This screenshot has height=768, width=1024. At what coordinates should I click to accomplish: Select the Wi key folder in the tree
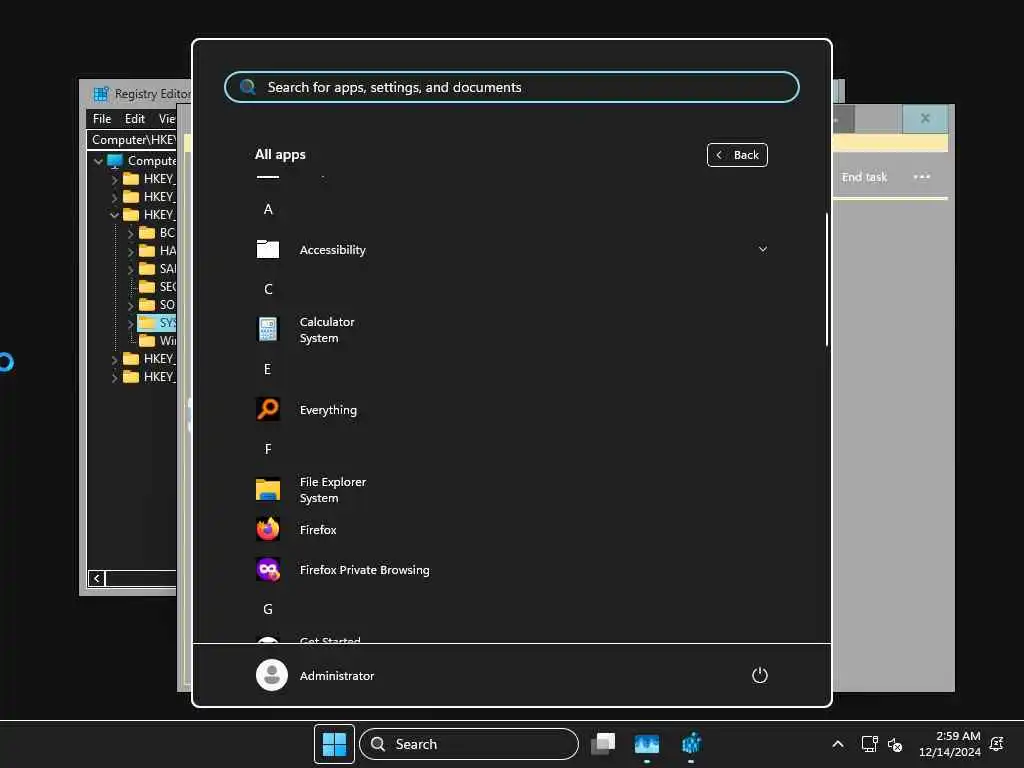[x=158, y=341]
